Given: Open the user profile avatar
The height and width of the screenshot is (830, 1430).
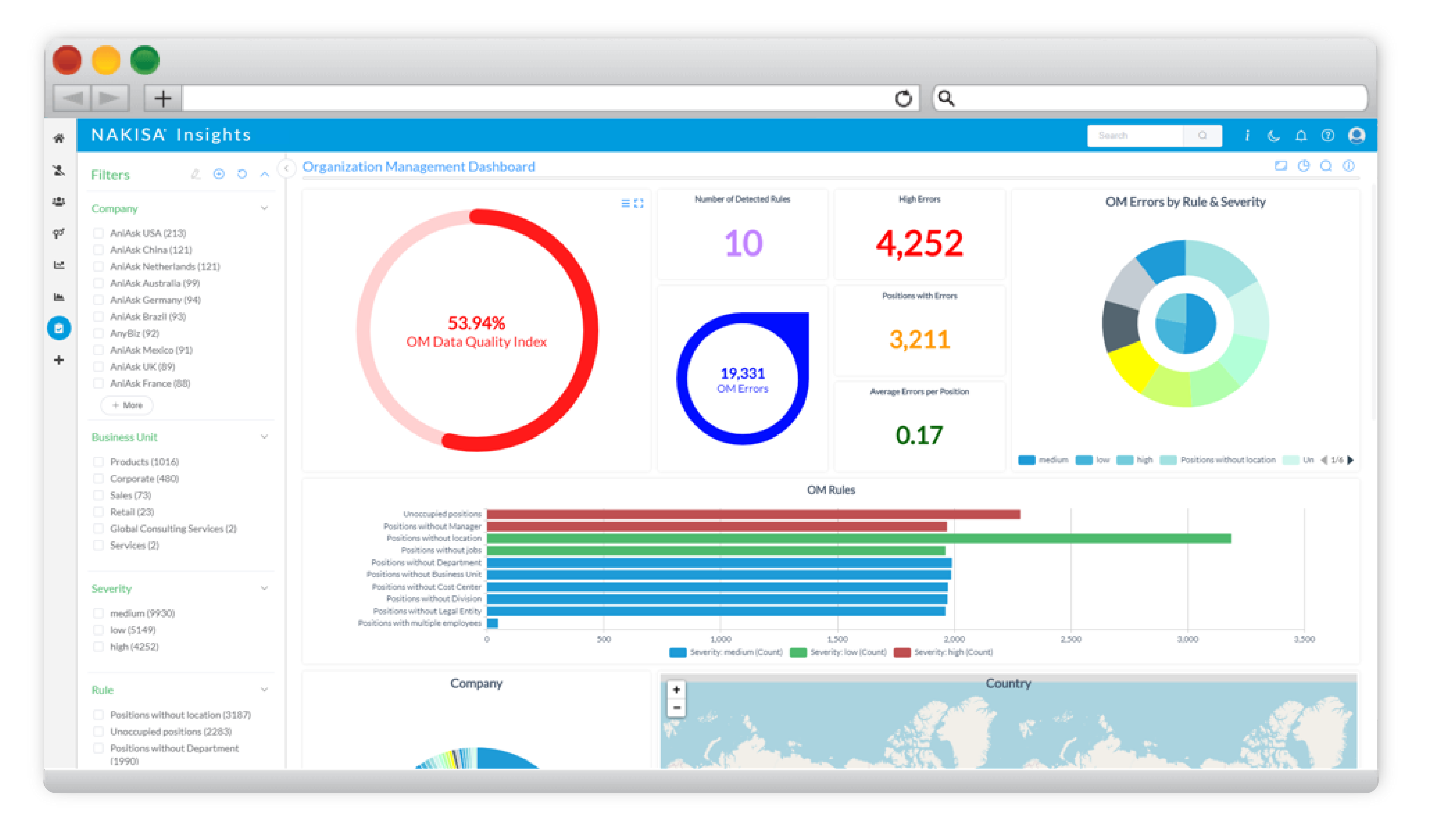Looking at the screenshot, I should coord(1356,136).
